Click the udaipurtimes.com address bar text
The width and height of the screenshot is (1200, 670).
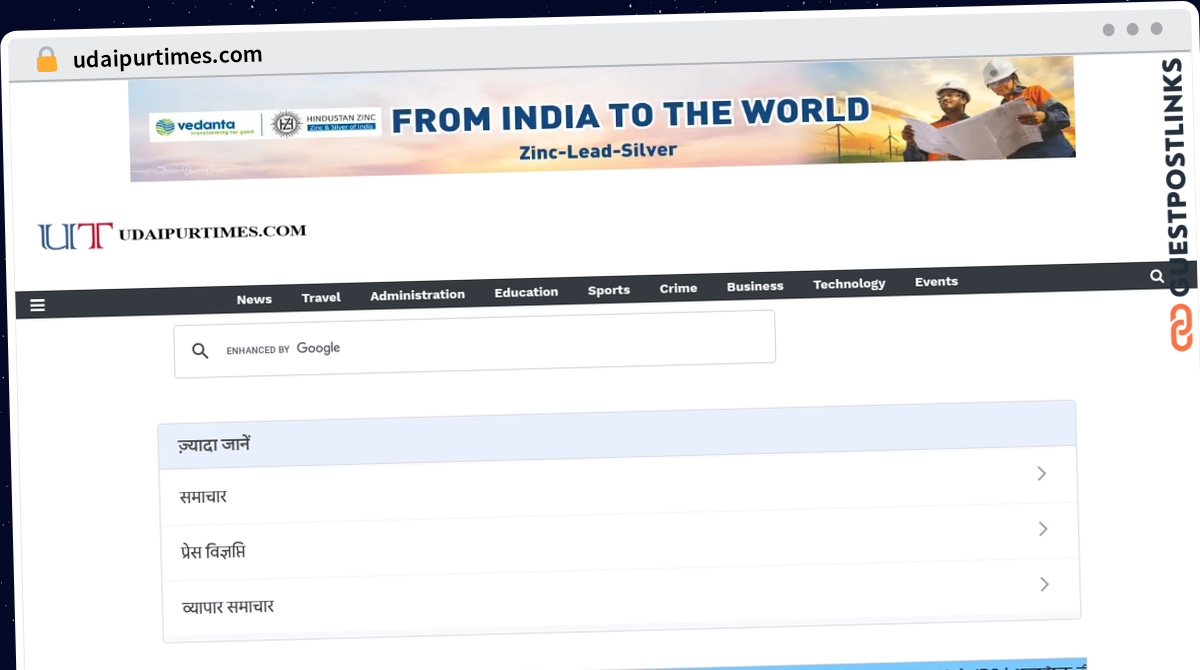tap(168, 56)
